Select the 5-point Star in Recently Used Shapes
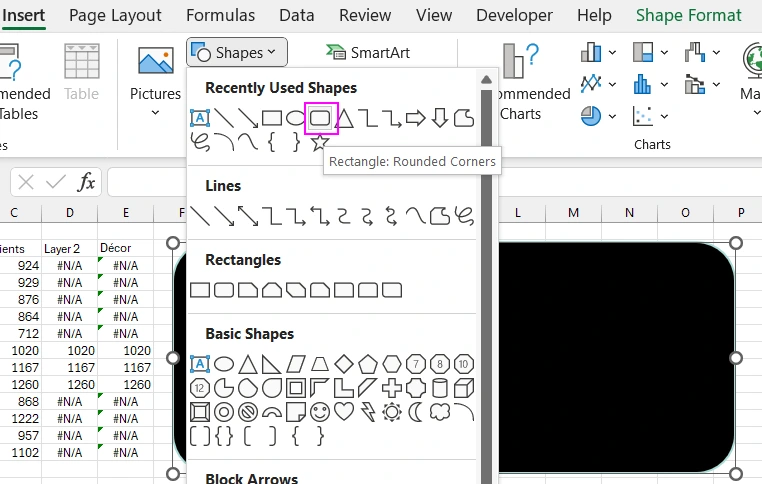 point(319,142)
